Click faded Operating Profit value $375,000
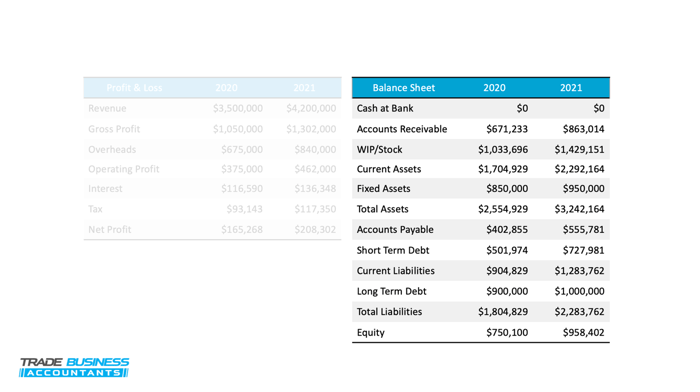Viewport: 700px width, 392px height. coord(242,169)
